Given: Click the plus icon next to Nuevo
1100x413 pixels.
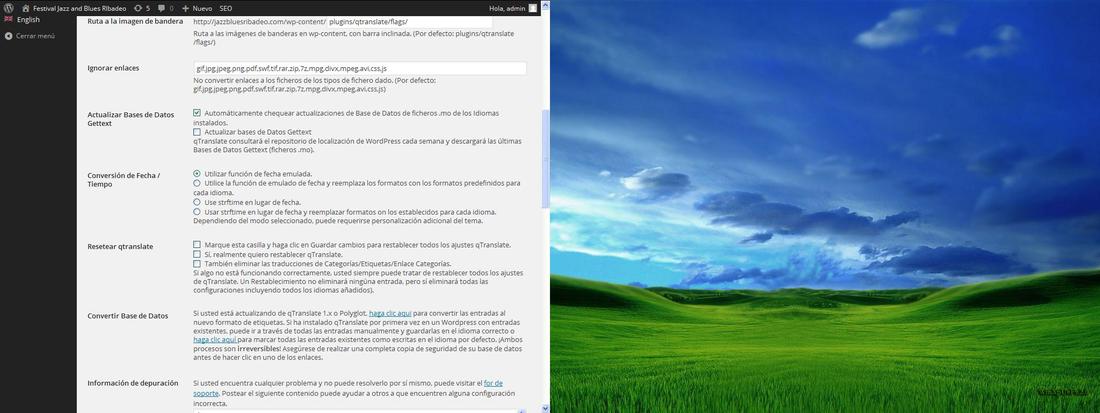Looking at the screenshot, I should [185, 8].
